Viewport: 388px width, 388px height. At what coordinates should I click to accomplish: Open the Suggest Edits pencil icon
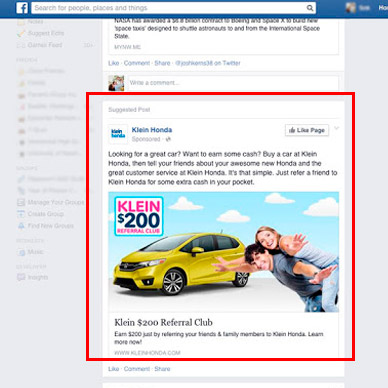tap(21, 33)
